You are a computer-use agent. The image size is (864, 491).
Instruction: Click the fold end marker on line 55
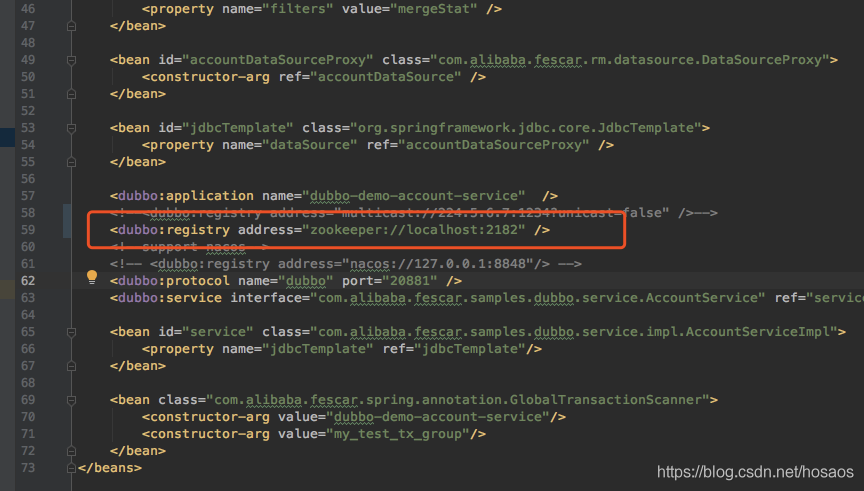coord(71,162)
